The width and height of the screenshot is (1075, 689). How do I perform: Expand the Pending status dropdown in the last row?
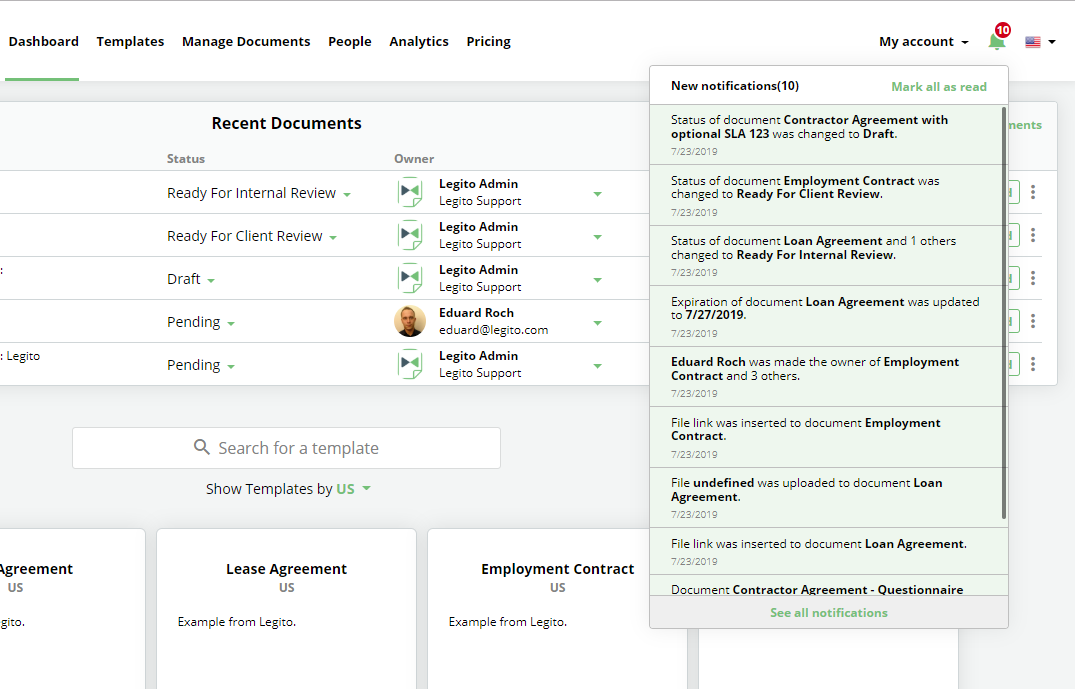tap(231, 367)
